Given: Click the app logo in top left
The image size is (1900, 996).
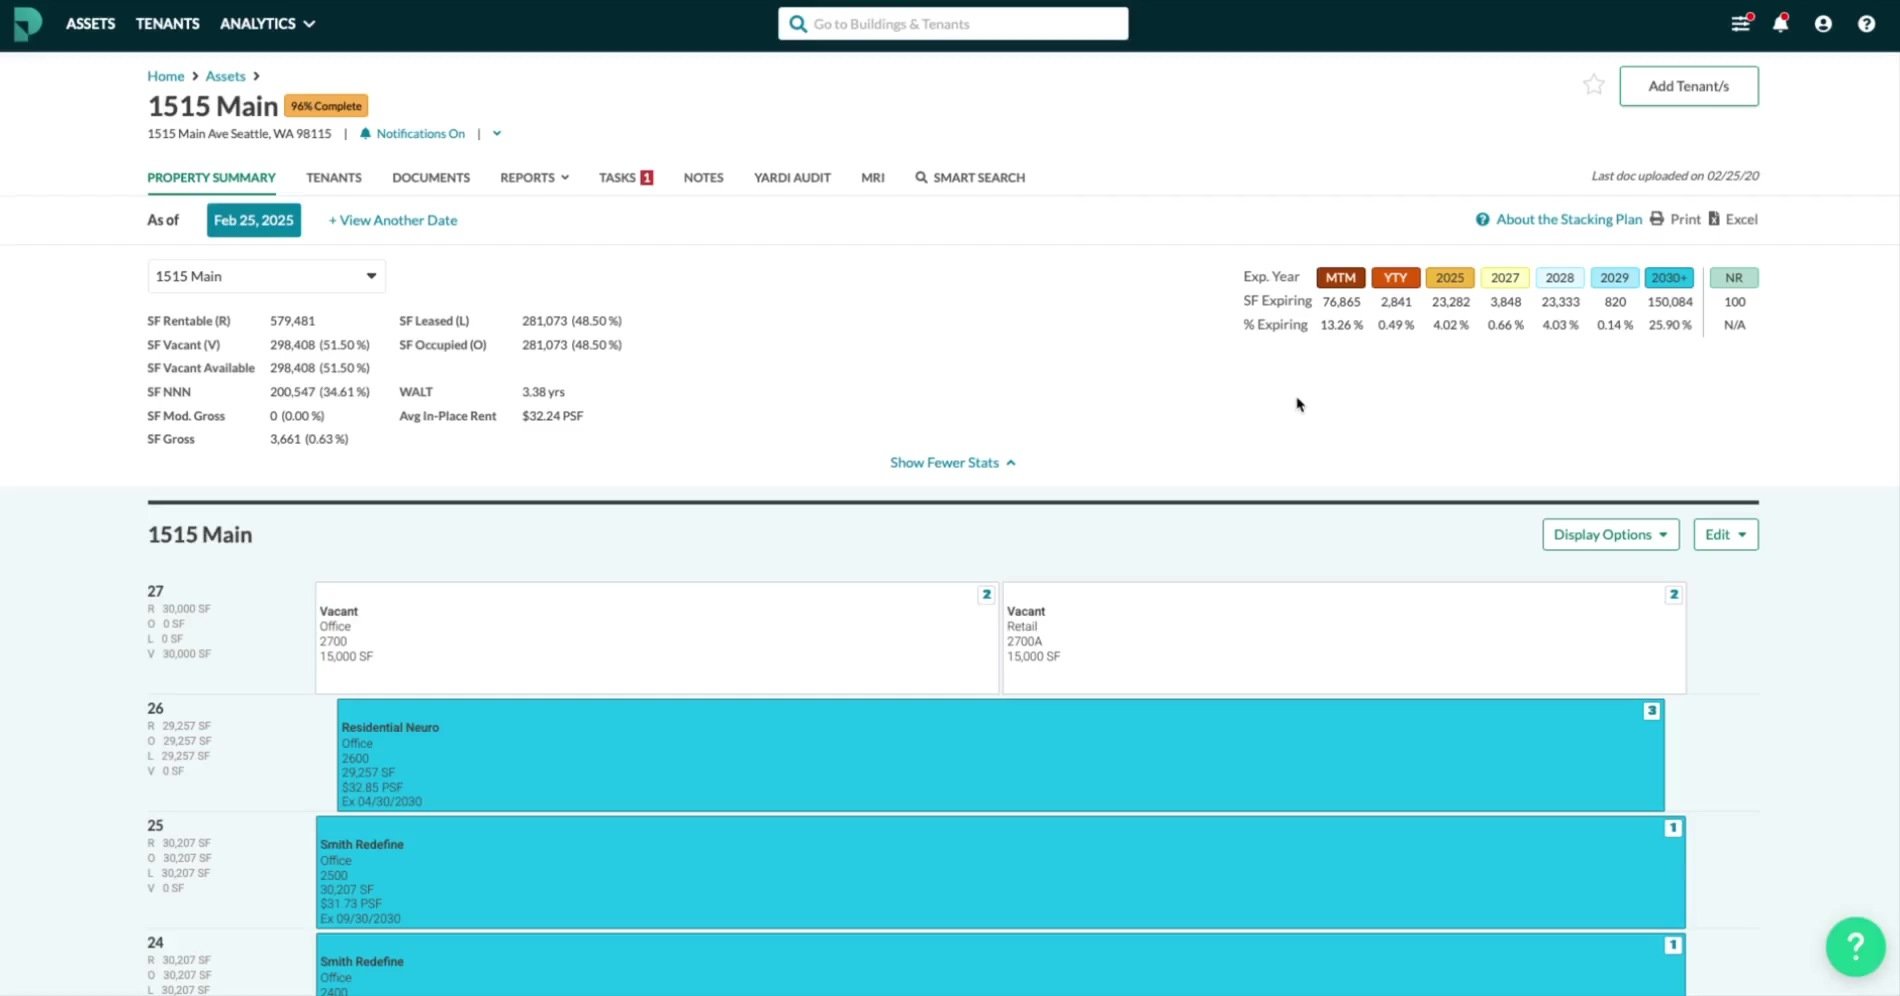Looking at the screenshot, I should [28, 23].
